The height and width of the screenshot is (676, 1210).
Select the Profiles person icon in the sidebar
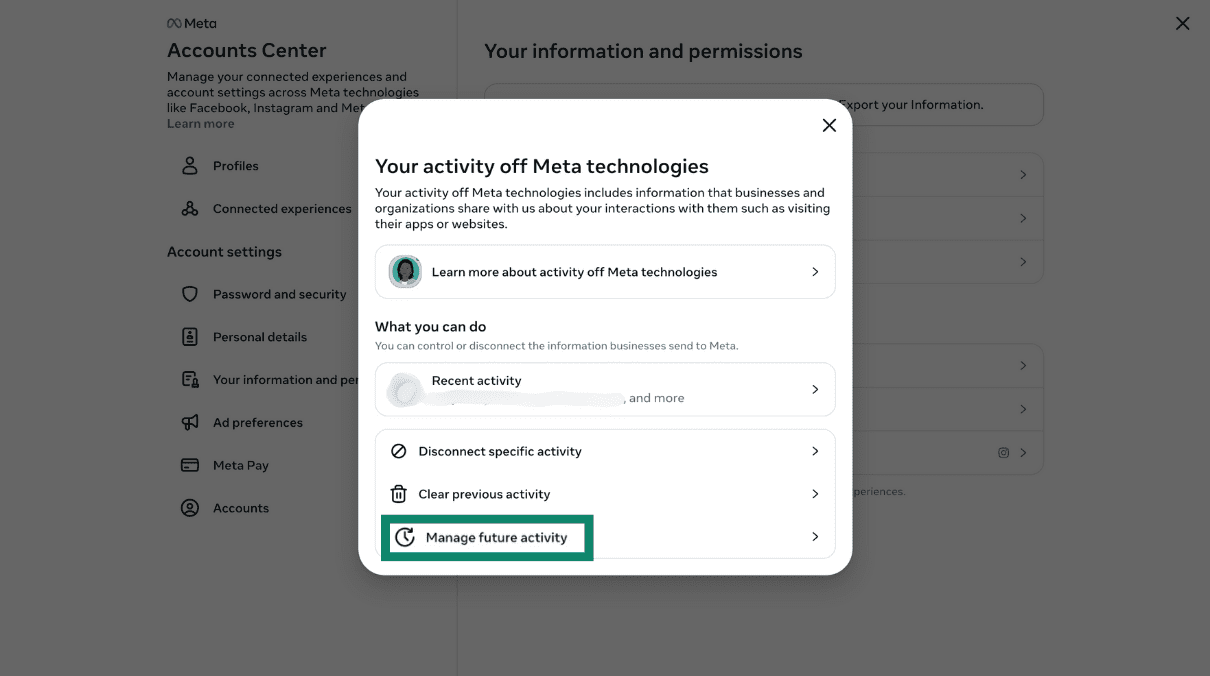pyautogui.click(x=189, y=166)
